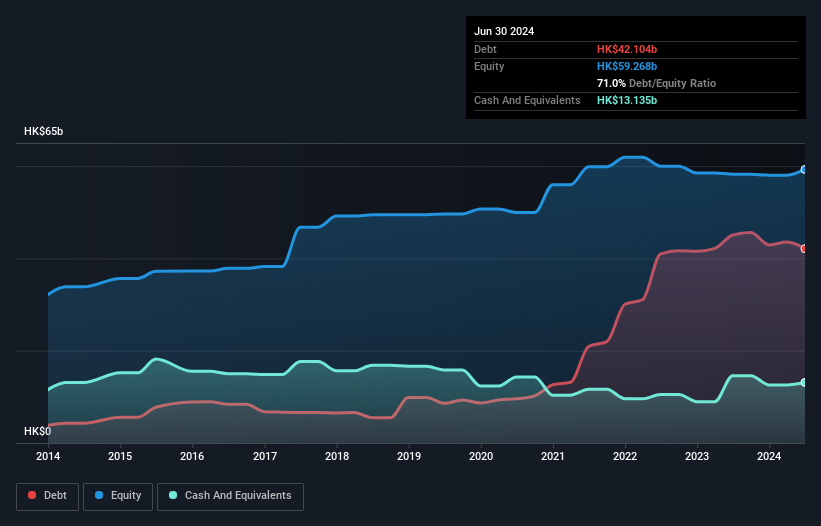The image size is (821, 526).
Task: Click the red dot beside Debt legend
Action: (x=32, y=496)
